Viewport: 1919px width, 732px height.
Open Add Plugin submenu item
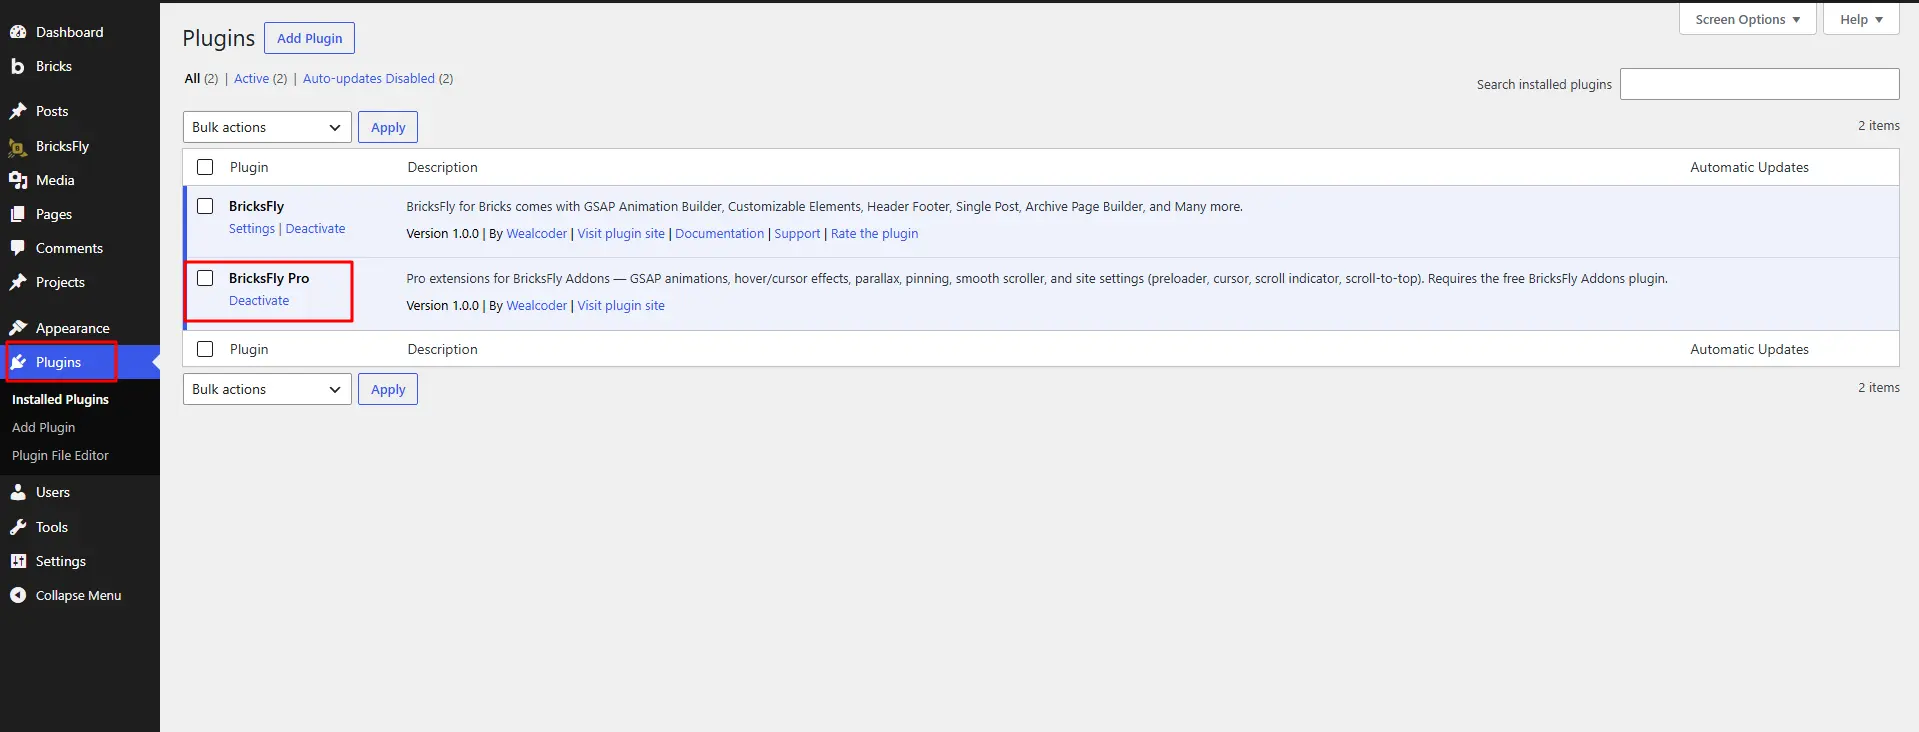tap(43, 427)
